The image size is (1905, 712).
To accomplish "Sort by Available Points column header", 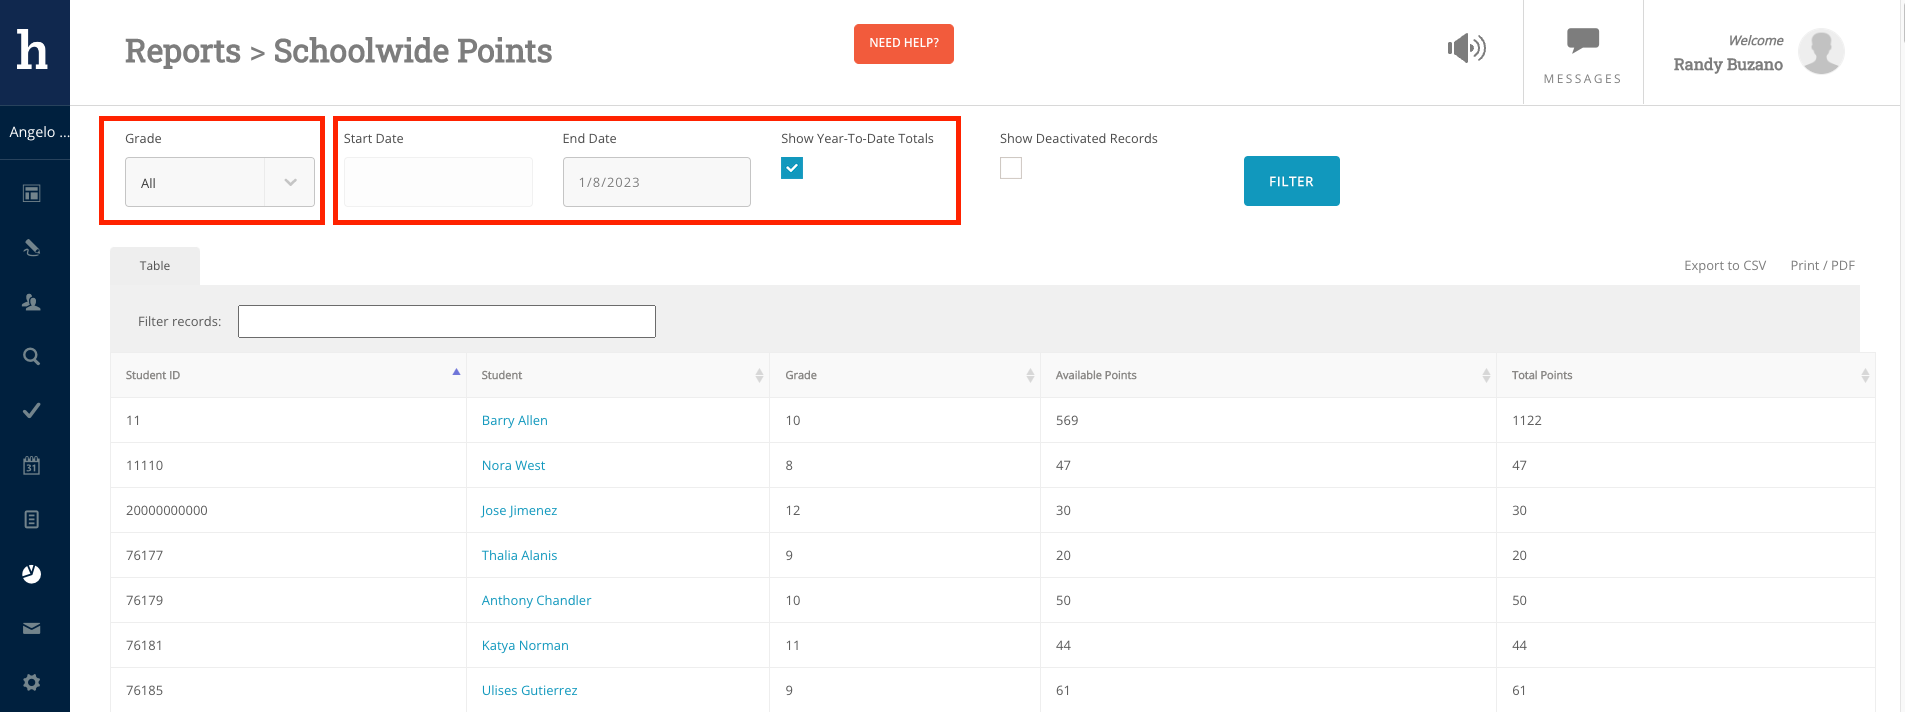I will click(1096, 375).
